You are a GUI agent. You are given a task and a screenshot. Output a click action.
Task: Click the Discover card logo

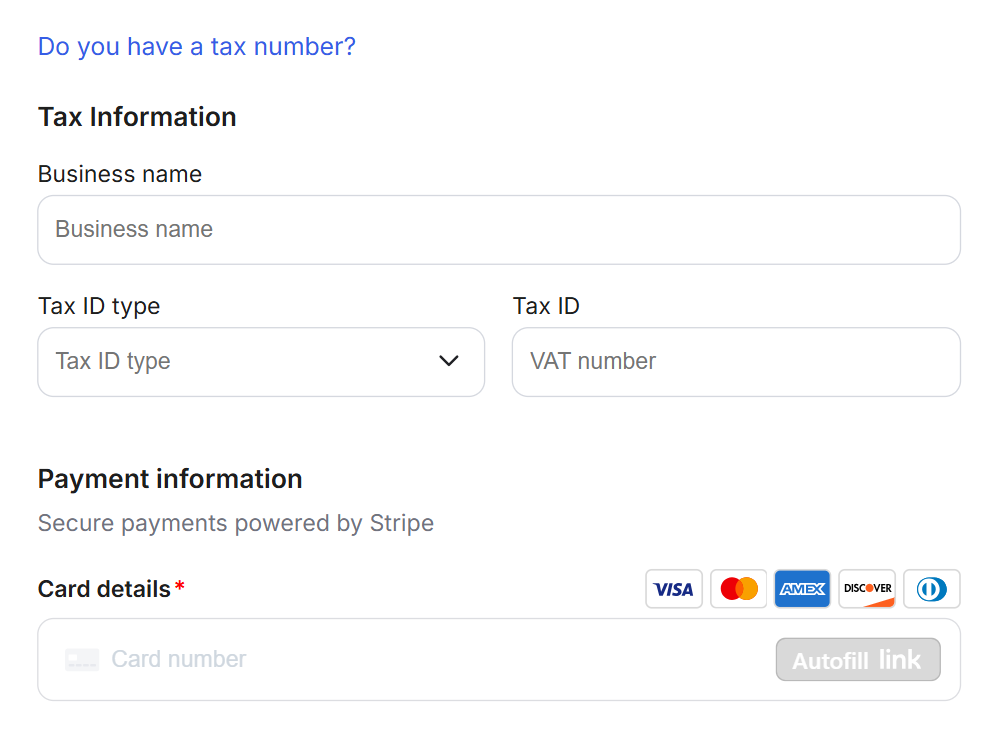[867, 589]
